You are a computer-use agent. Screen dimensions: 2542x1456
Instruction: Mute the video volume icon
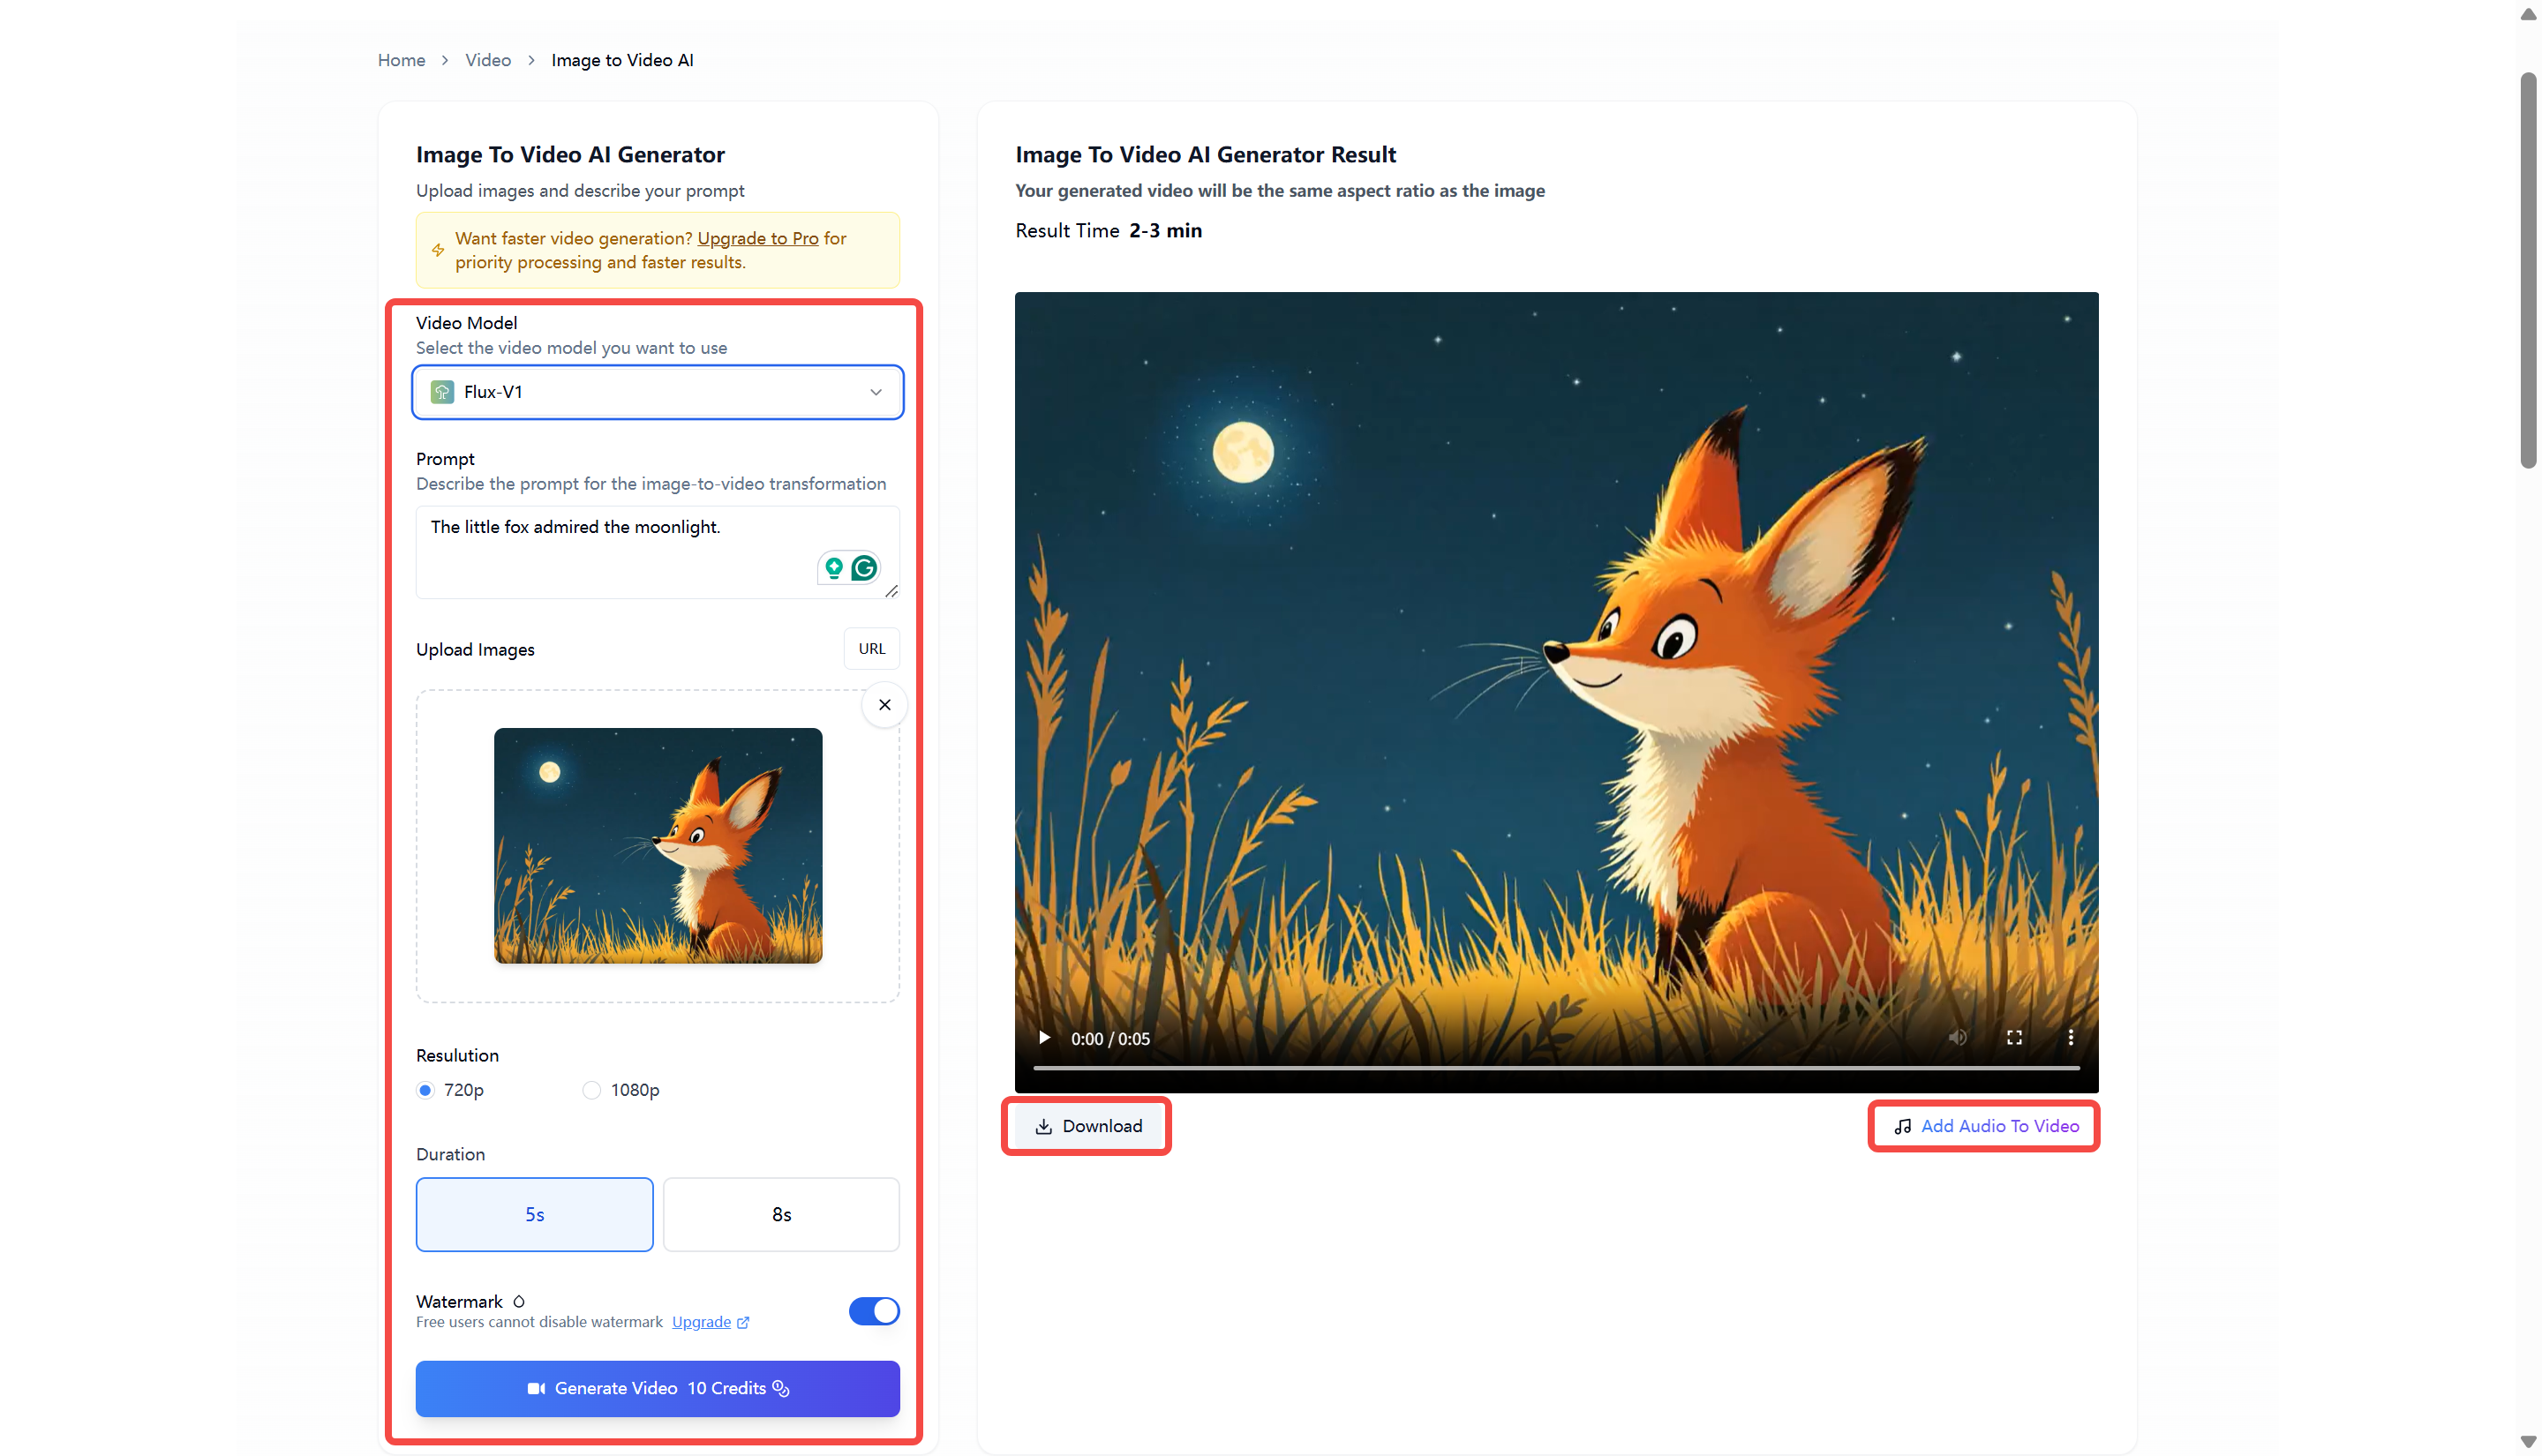coord(1957,1038)
